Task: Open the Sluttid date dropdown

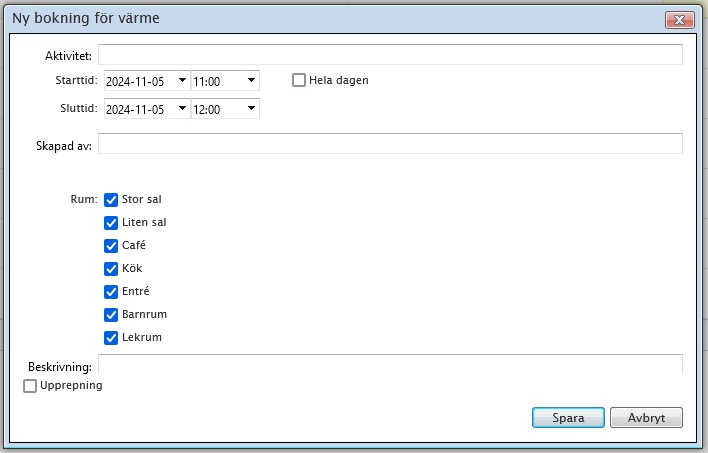Action: [x=181, y=109]
